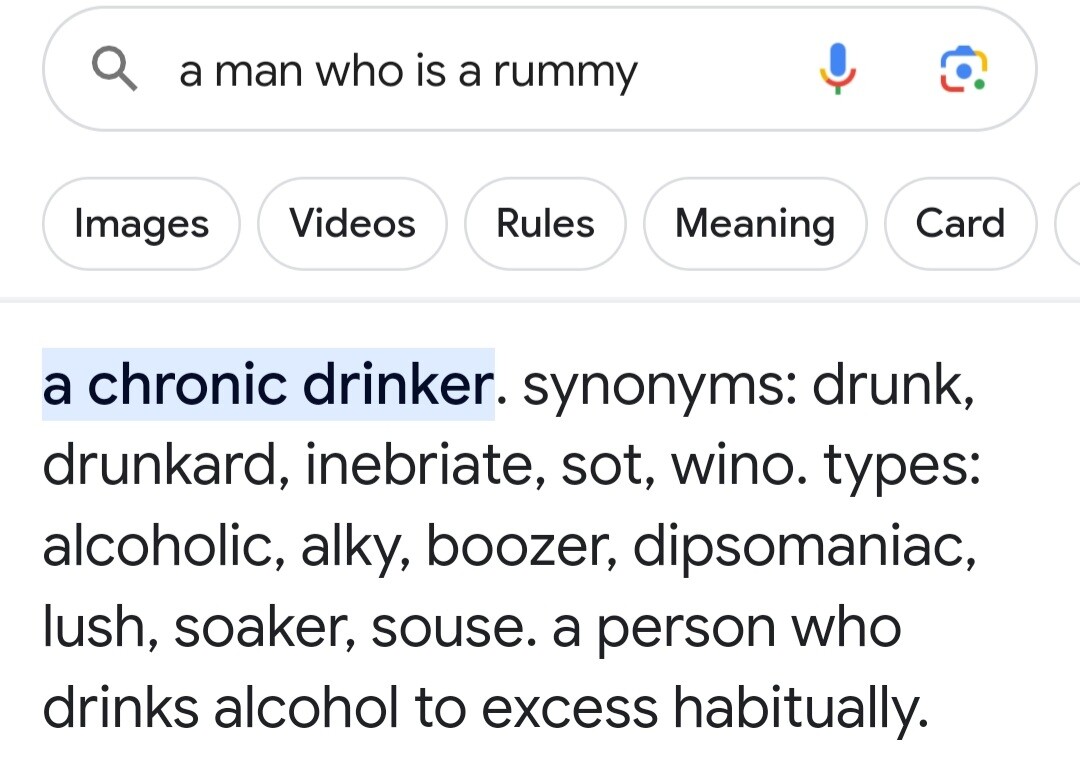Viewport: 1080px width, 759px height.
Task: Click the word 'drunkard' in the synonyms
Action: 158,467
